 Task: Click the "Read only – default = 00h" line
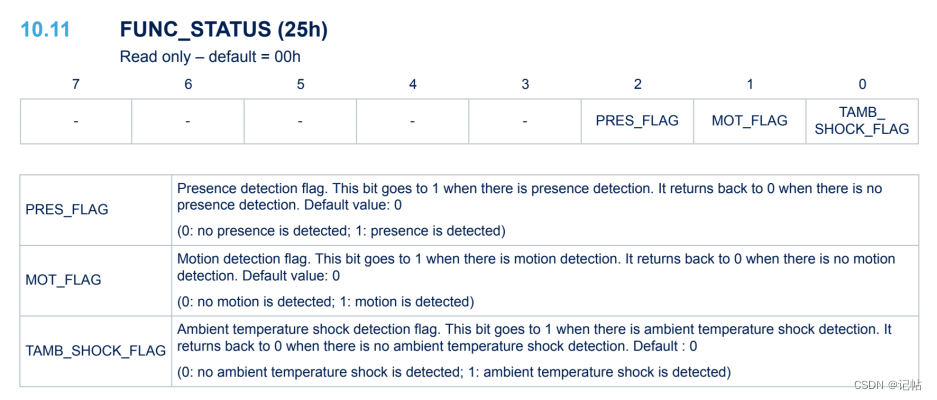[210, 57]
